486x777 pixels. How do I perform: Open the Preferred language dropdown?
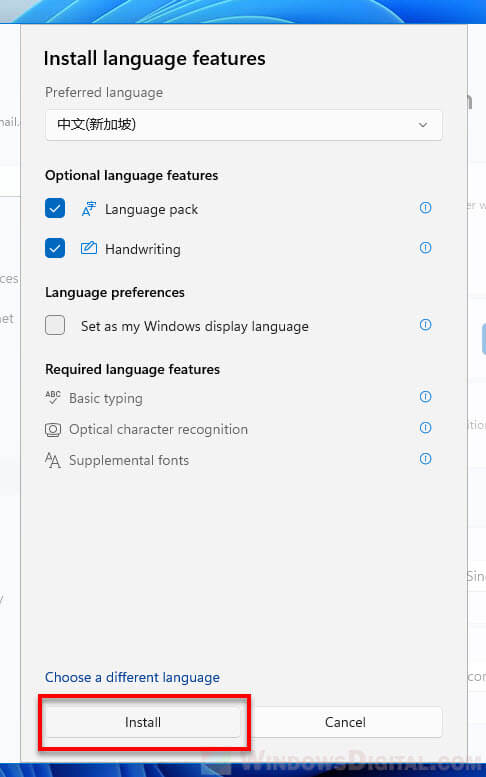point(243,124)
